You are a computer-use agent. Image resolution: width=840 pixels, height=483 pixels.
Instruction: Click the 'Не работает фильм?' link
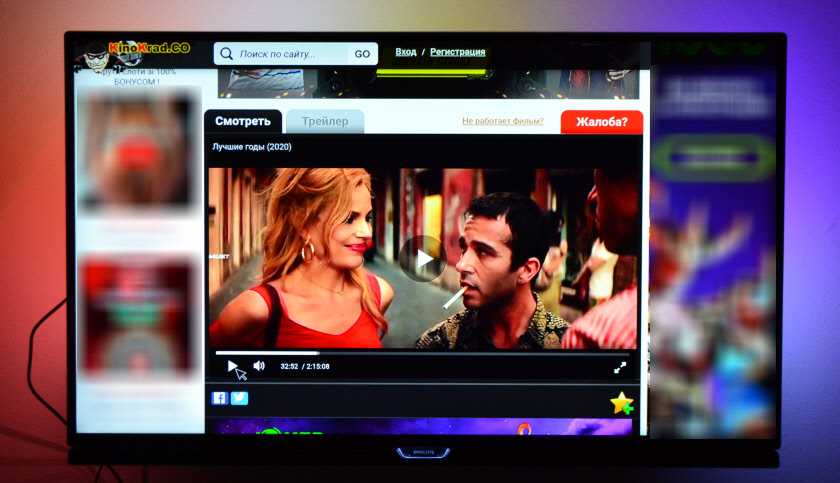[502, 121]
